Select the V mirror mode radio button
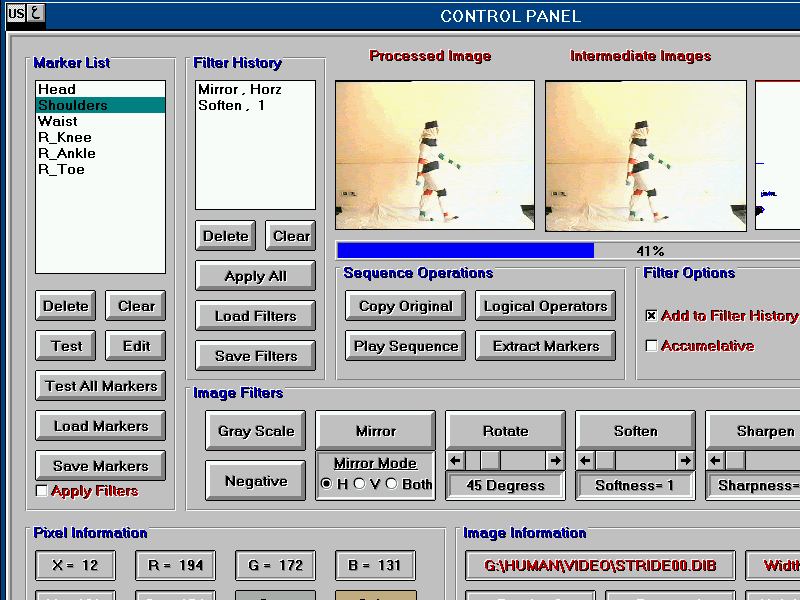The width and height of the screenshot is (800, 600). pyautogui.click(x=359, y=484)
